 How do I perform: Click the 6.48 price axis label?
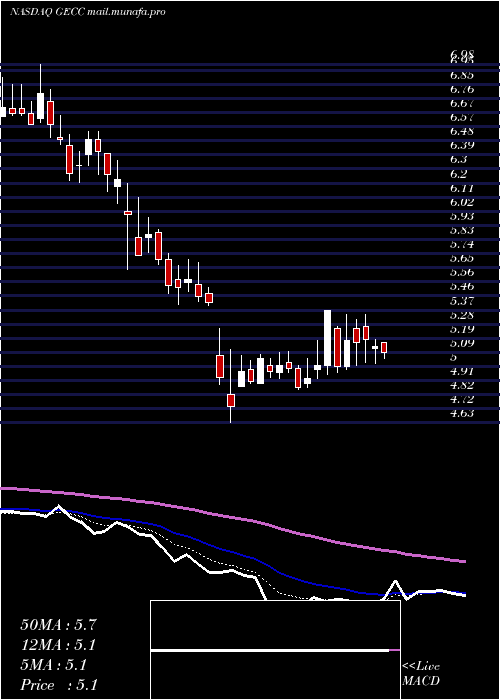click(x=462, y=131)
